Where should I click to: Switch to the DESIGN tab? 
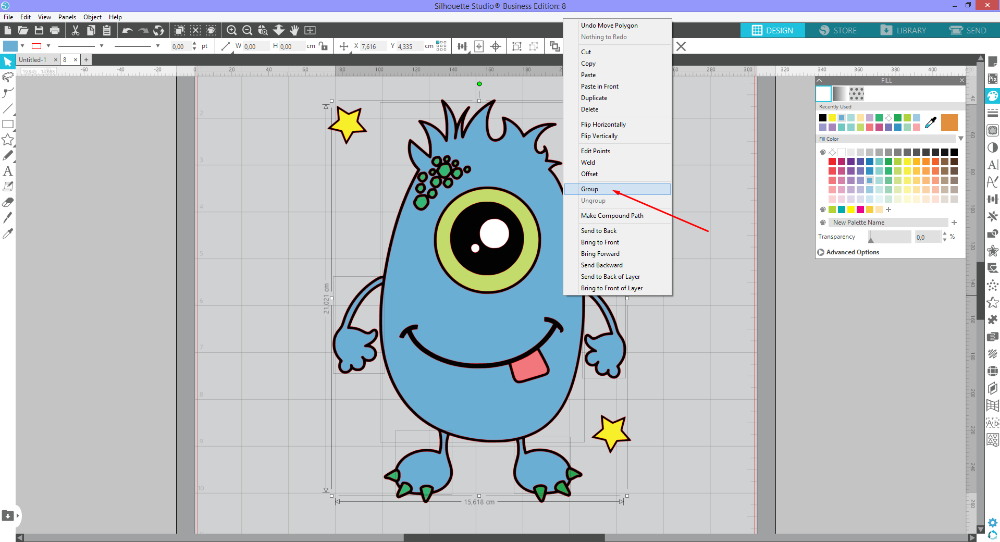click(x=772, y=30)
